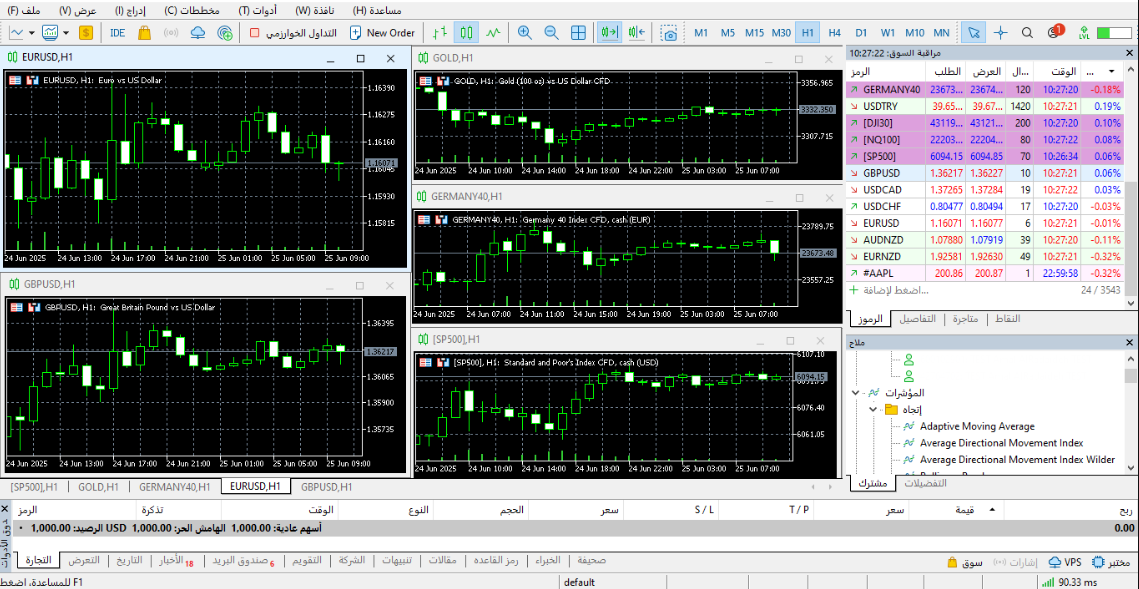
Task: Switch to the GOLD,H1 chart tab
Action: pos(100,487)
